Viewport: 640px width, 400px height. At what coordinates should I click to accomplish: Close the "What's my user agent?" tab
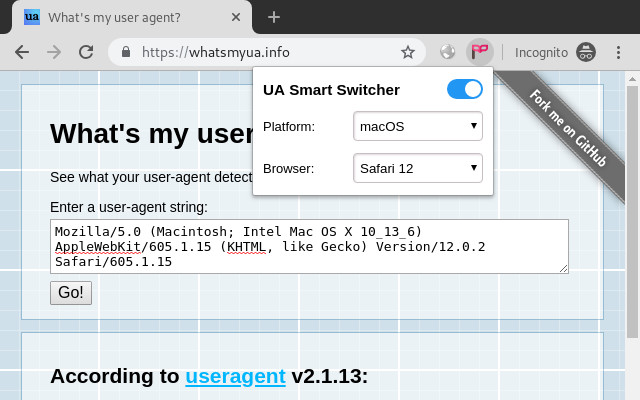[x=236, y=17]
